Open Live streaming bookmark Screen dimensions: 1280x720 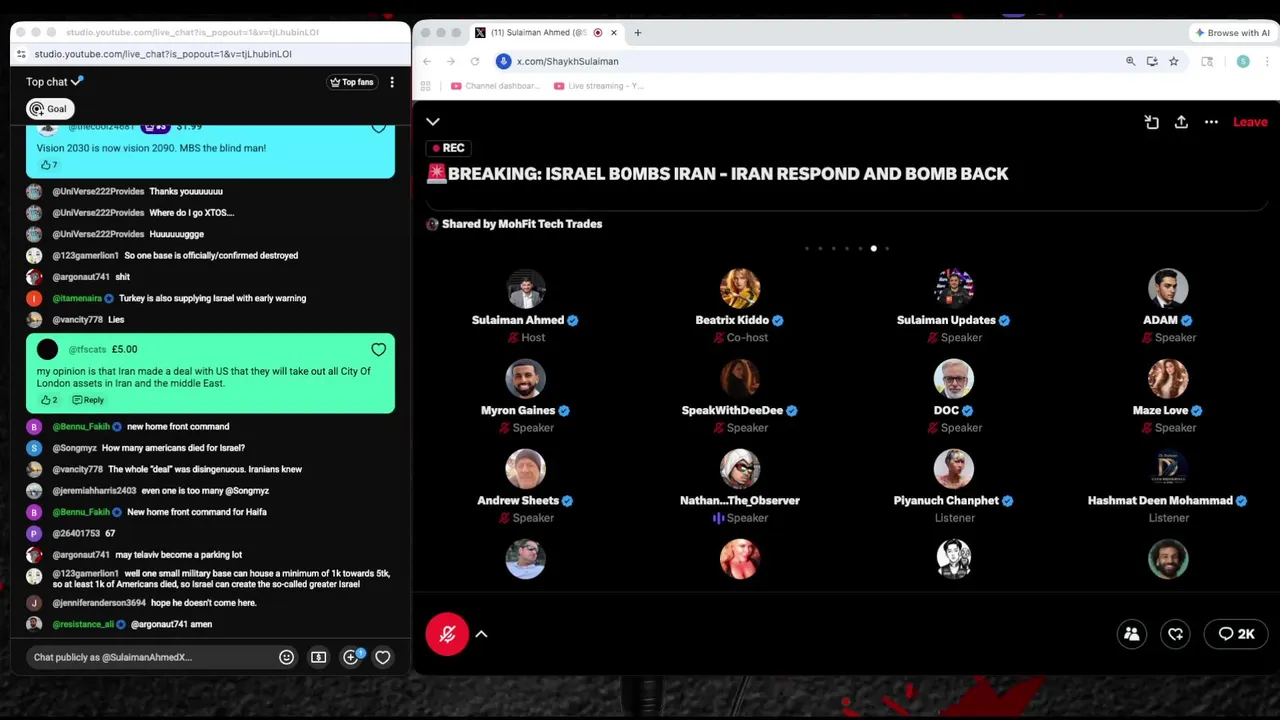point(599,86)
